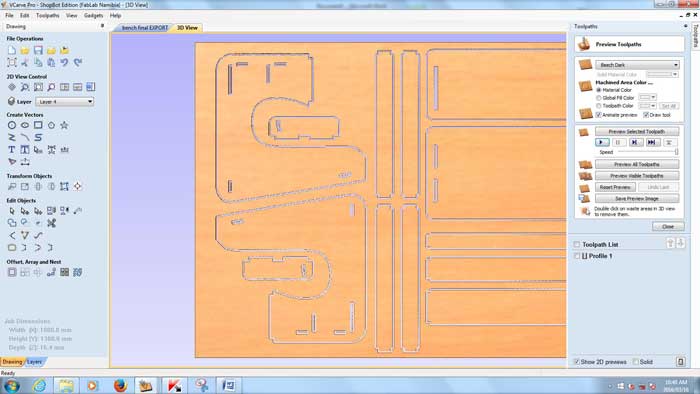Check the Profile 1 toolpath checkbox

point(577,256)
